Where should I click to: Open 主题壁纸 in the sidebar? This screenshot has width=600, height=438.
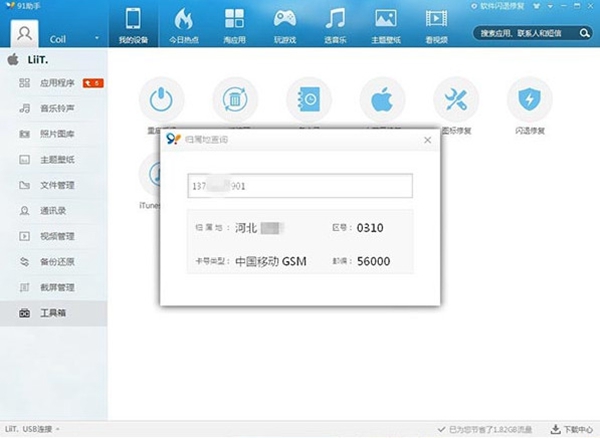(54, 160)
